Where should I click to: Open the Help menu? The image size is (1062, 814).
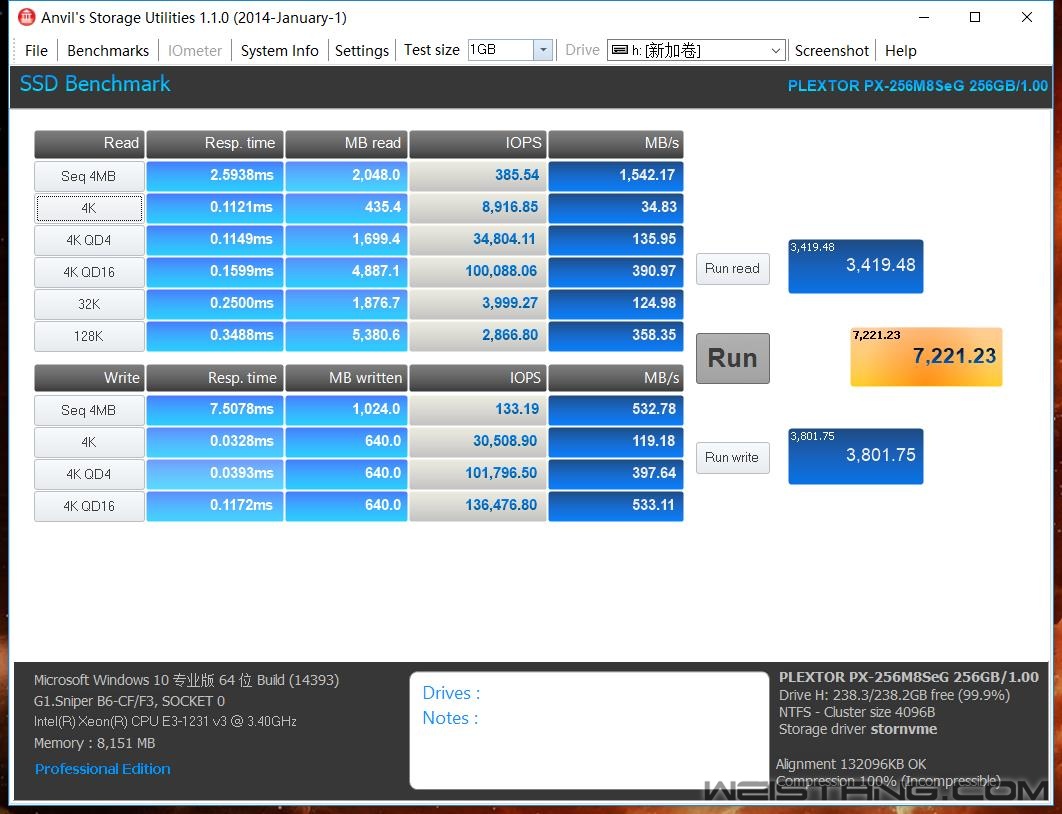pyautogui.click(x=900, y=51)
